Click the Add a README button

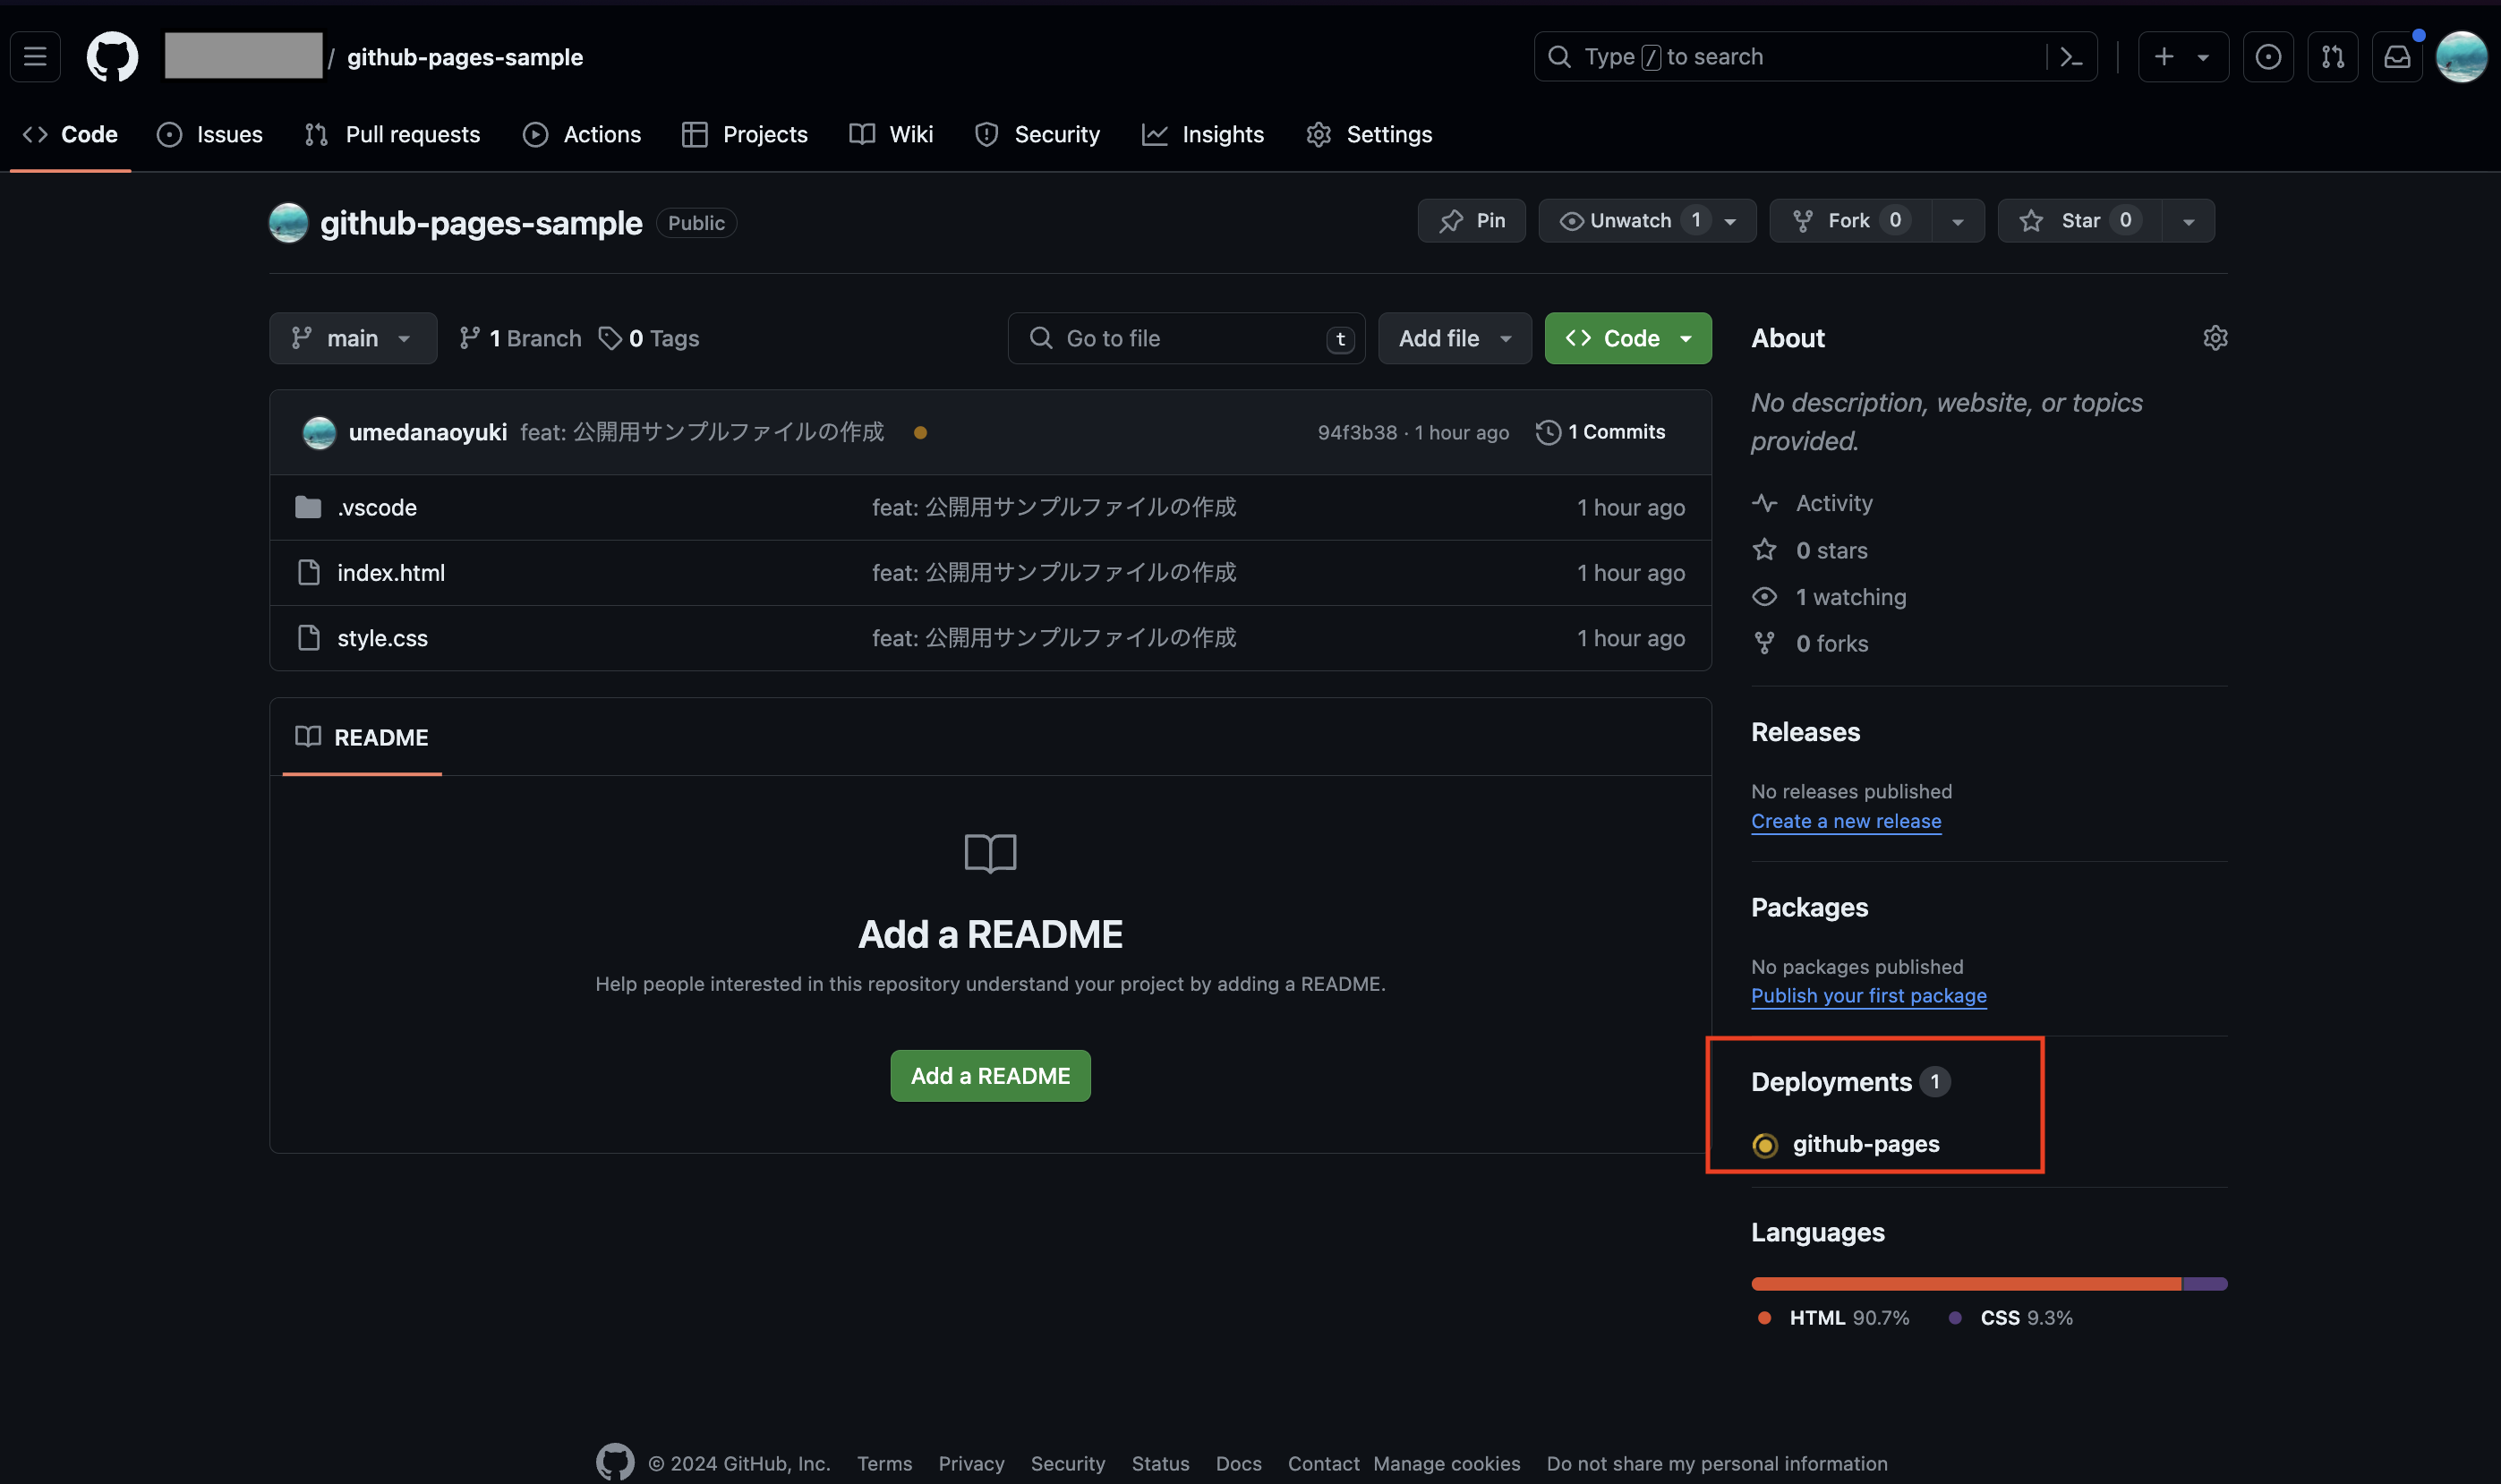click(989, 1076)
